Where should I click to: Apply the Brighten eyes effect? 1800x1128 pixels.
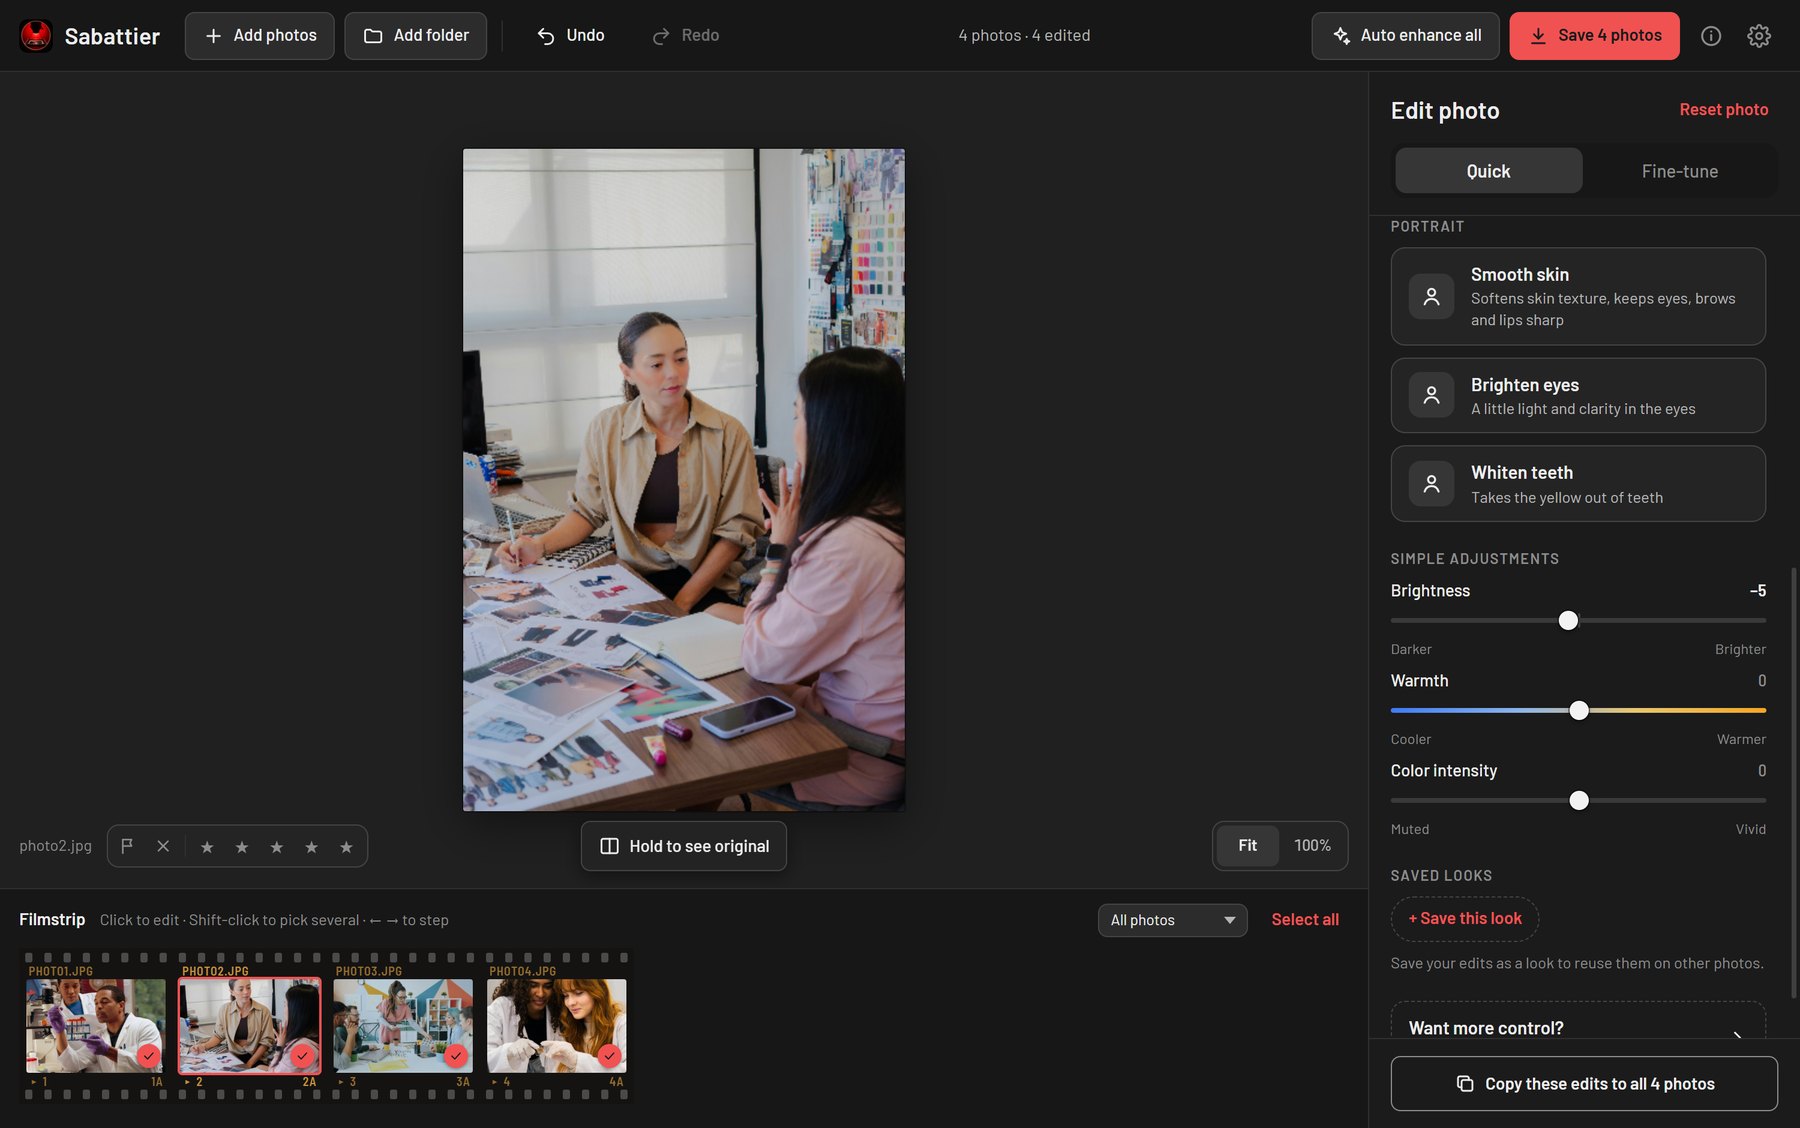coord(1578,396)
